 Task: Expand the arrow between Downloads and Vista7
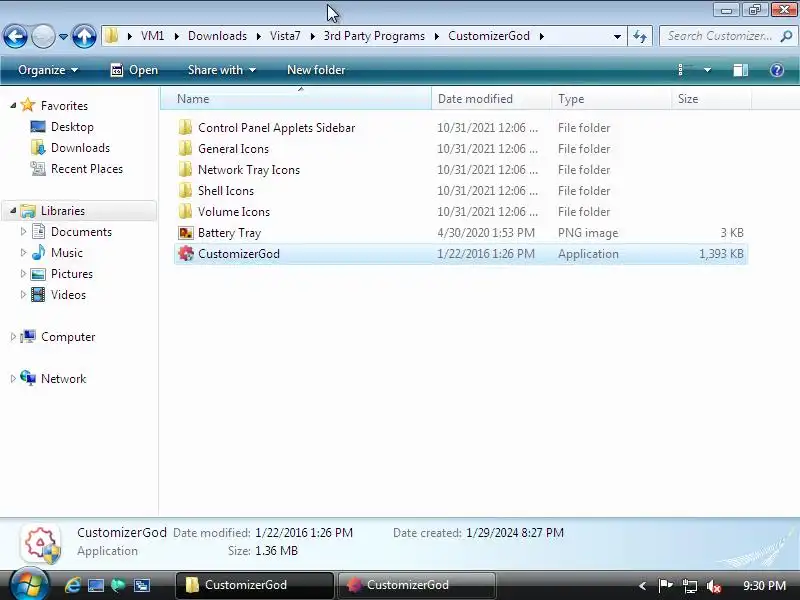click(x=259, y=36)
